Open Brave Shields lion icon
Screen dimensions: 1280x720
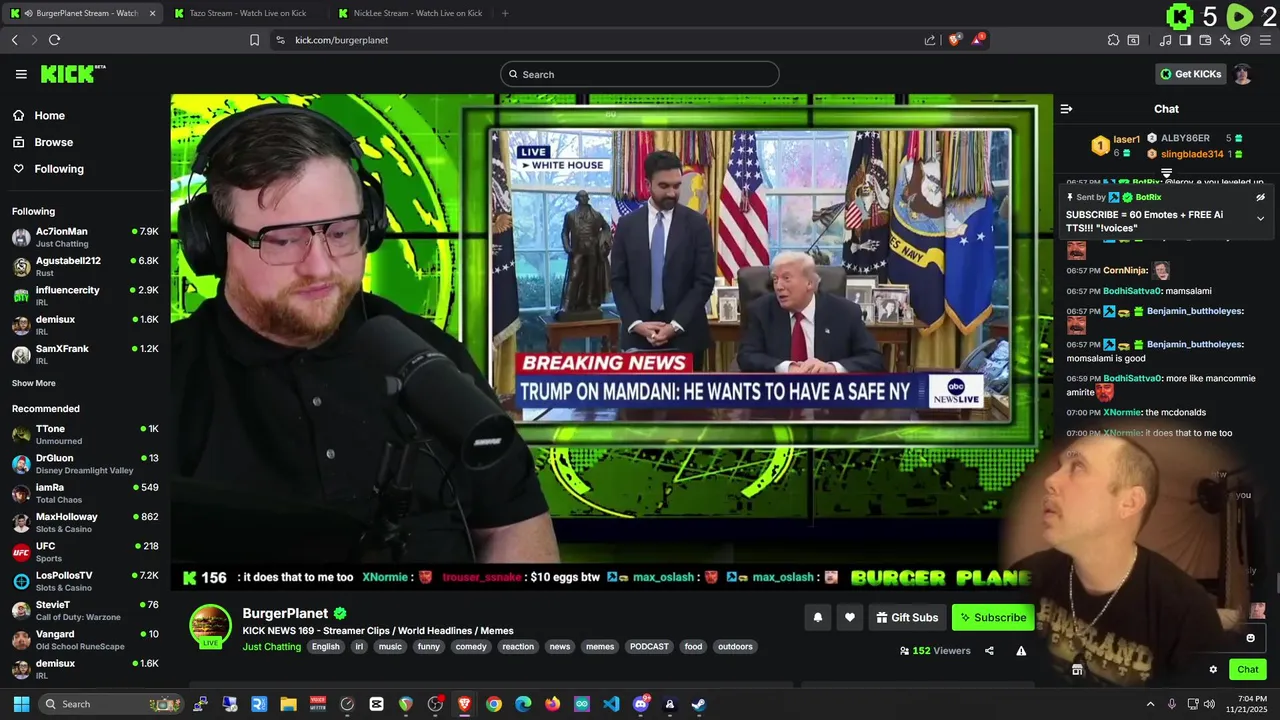(x=954, y=40)
